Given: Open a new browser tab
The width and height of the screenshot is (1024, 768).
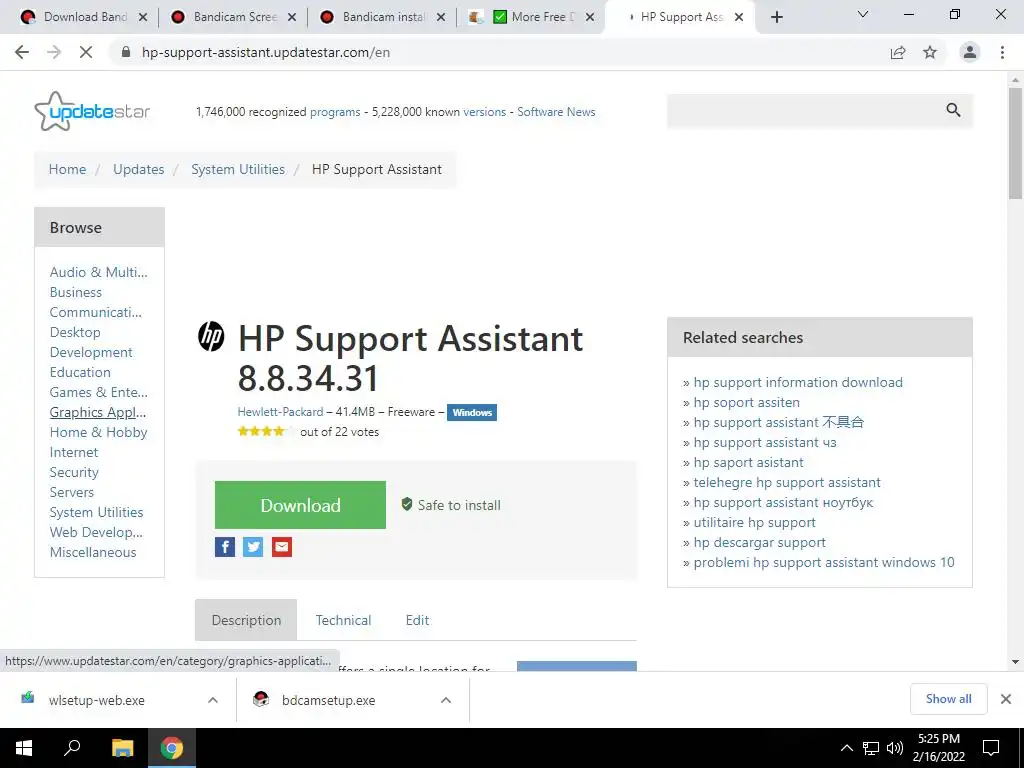Looking at the screenshot, I should pyautogui.click(x=776, y=17).
